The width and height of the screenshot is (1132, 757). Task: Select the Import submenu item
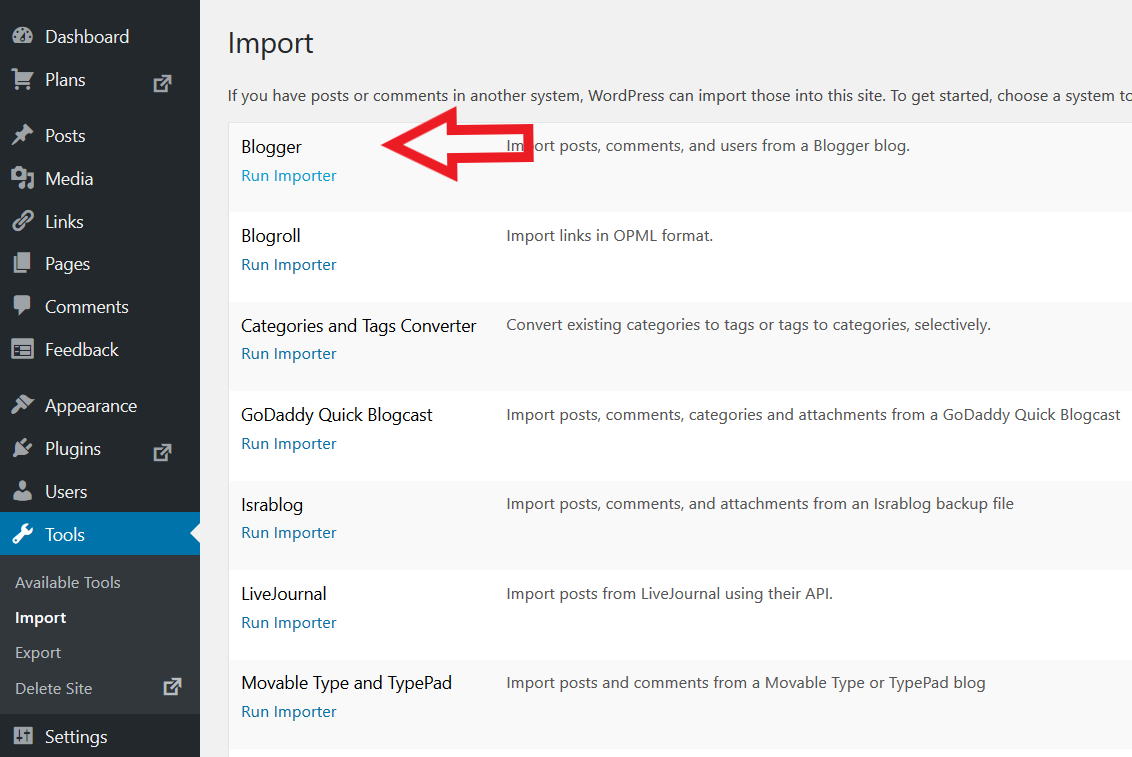coord(40,618)
